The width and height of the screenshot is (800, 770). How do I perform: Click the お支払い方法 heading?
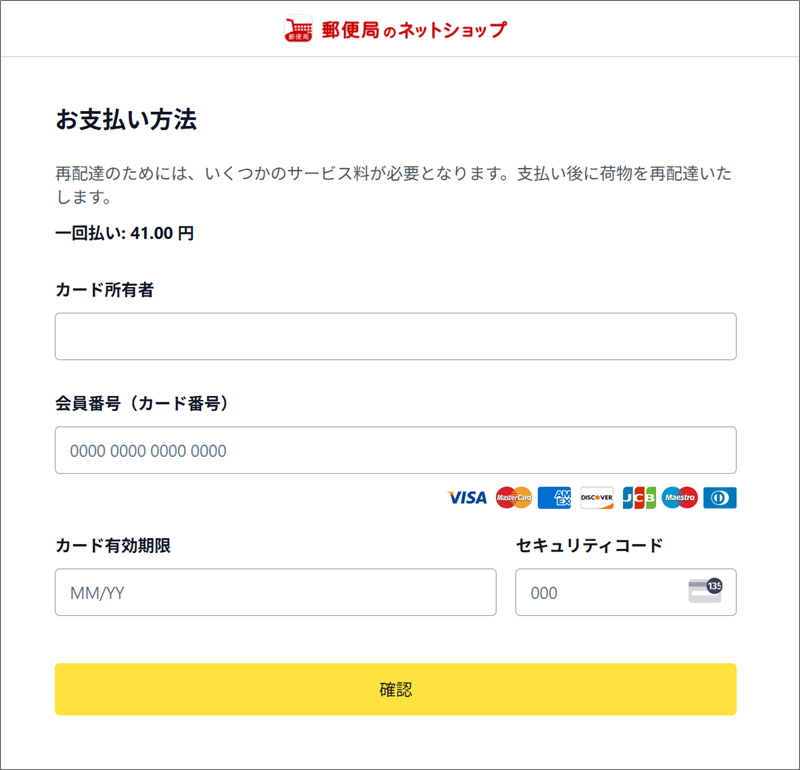pyautogui.click(x=126, y=119)
